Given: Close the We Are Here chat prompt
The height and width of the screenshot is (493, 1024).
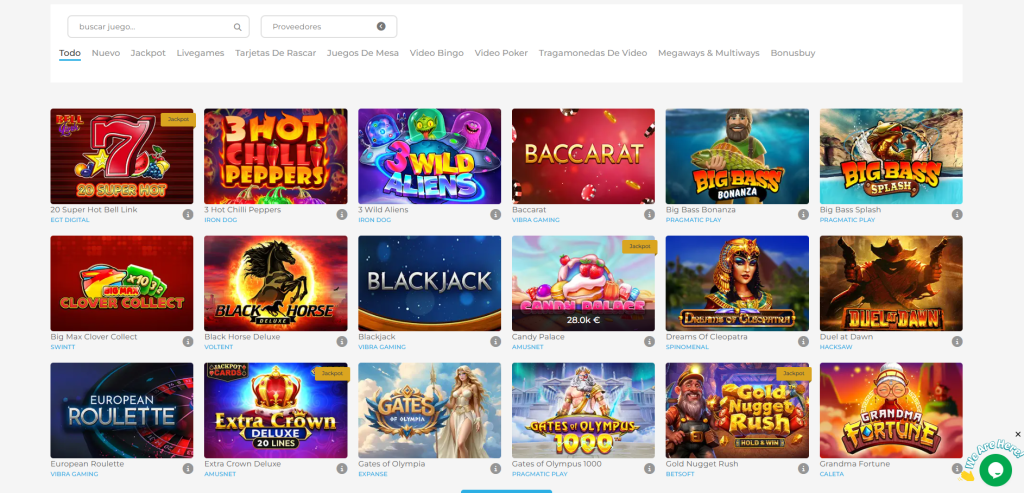Looking at the screenshot, I should point(1018,434).
